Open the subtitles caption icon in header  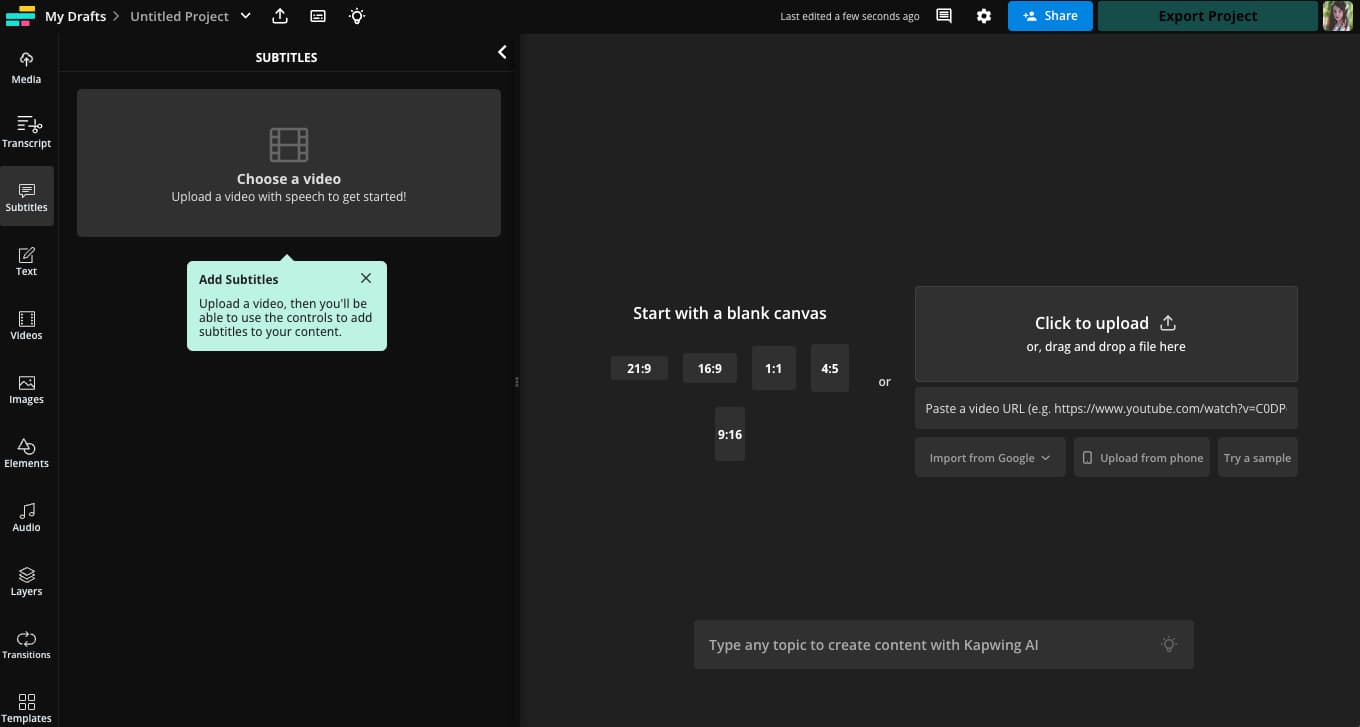318,16
